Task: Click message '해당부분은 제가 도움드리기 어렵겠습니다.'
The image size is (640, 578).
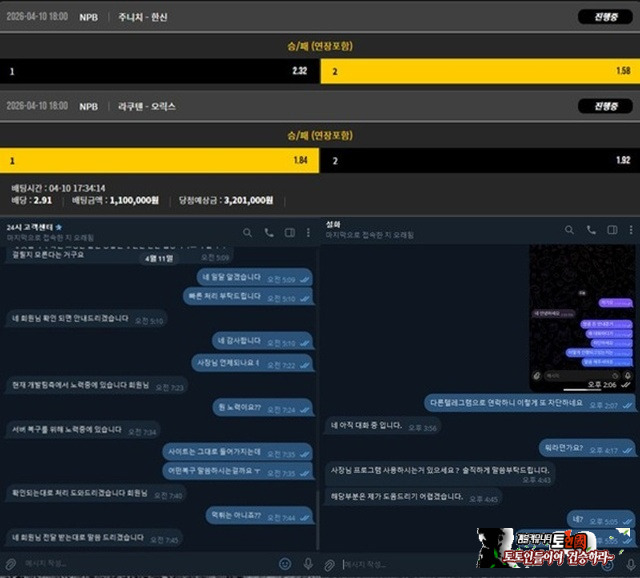Action: pos(413,497)
